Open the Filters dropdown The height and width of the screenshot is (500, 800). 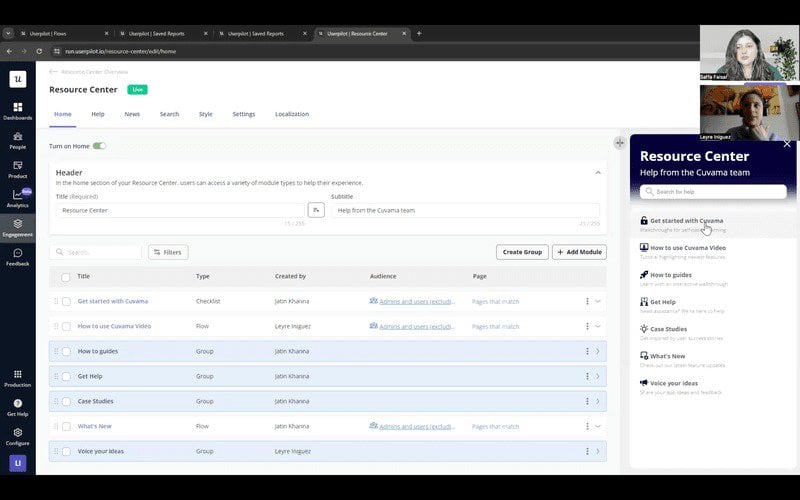[168, 252]
